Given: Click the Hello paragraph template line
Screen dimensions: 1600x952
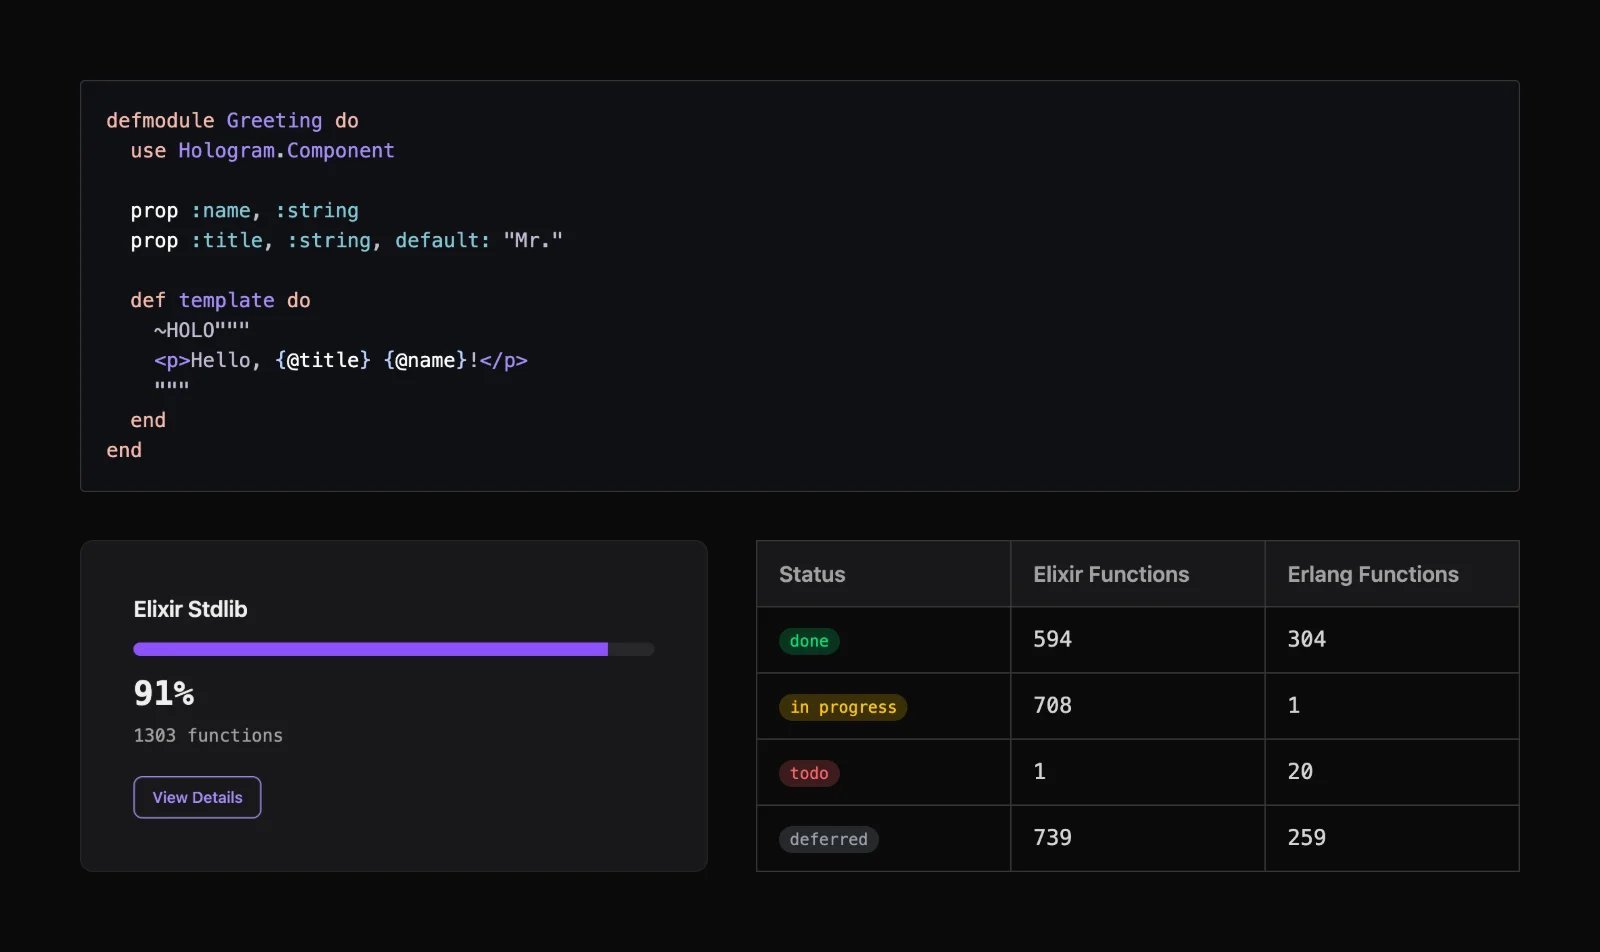Looking at the screenshot, I should click(x=340, y=360).
